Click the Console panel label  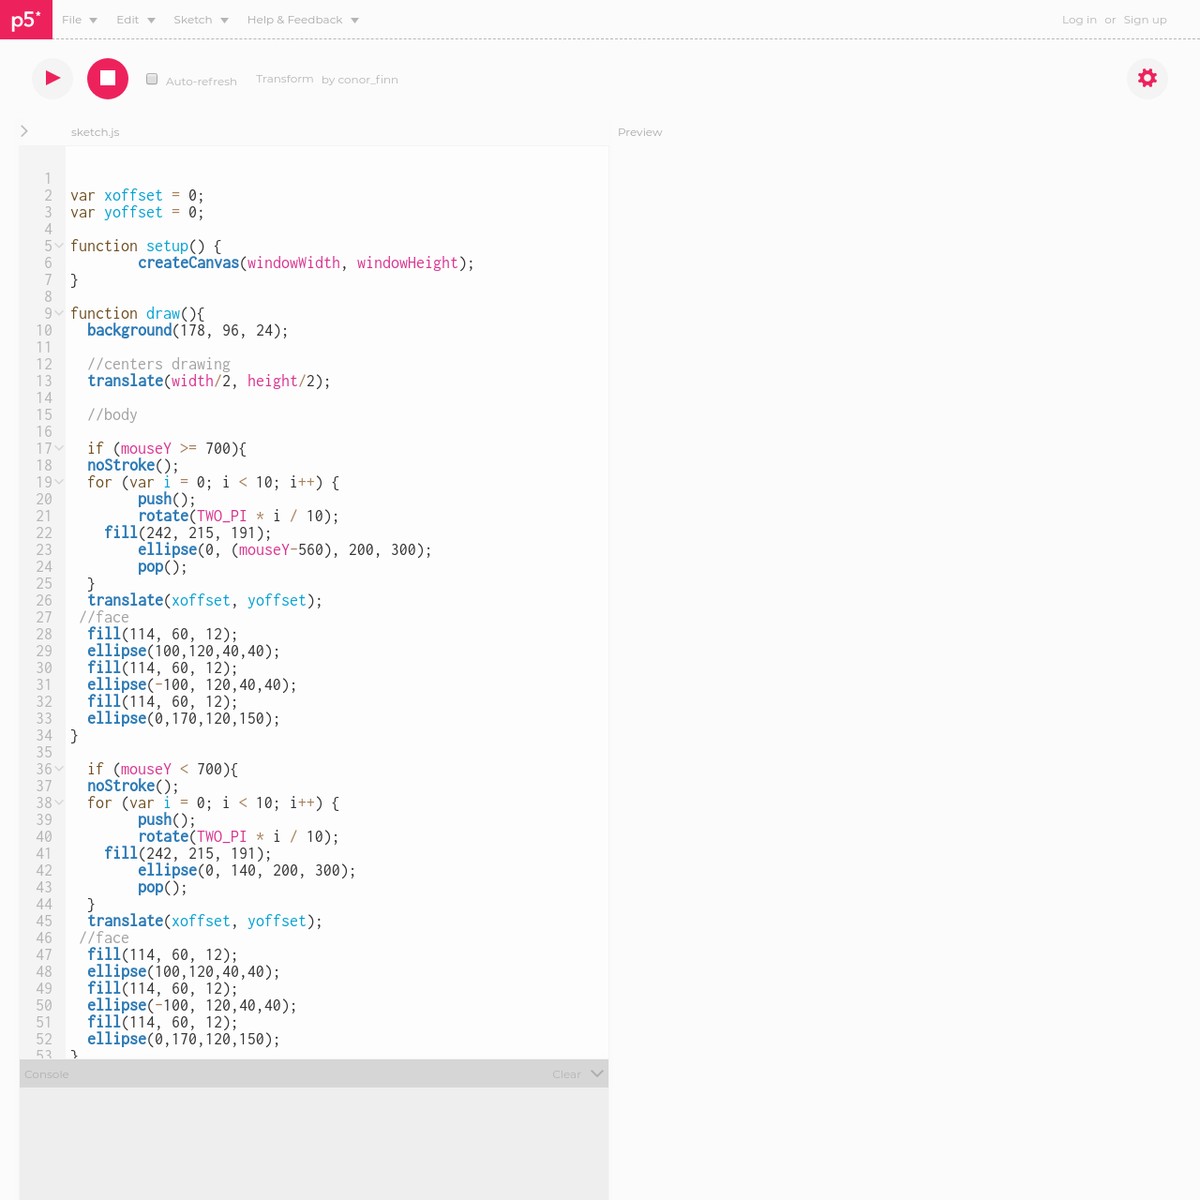pos(47,1074)
